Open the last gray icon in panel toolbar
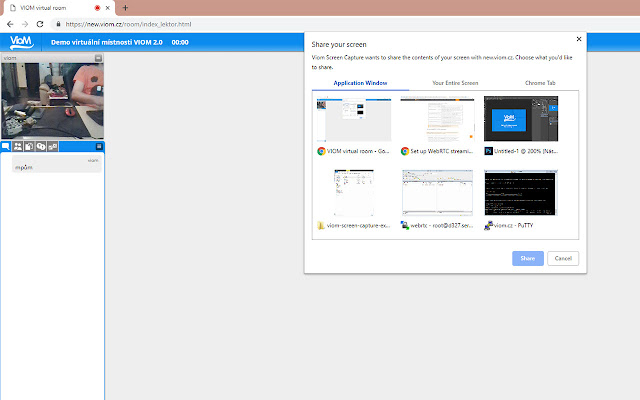Image resolution: width=640 pixels, height=400 pixels. (53, 146)
